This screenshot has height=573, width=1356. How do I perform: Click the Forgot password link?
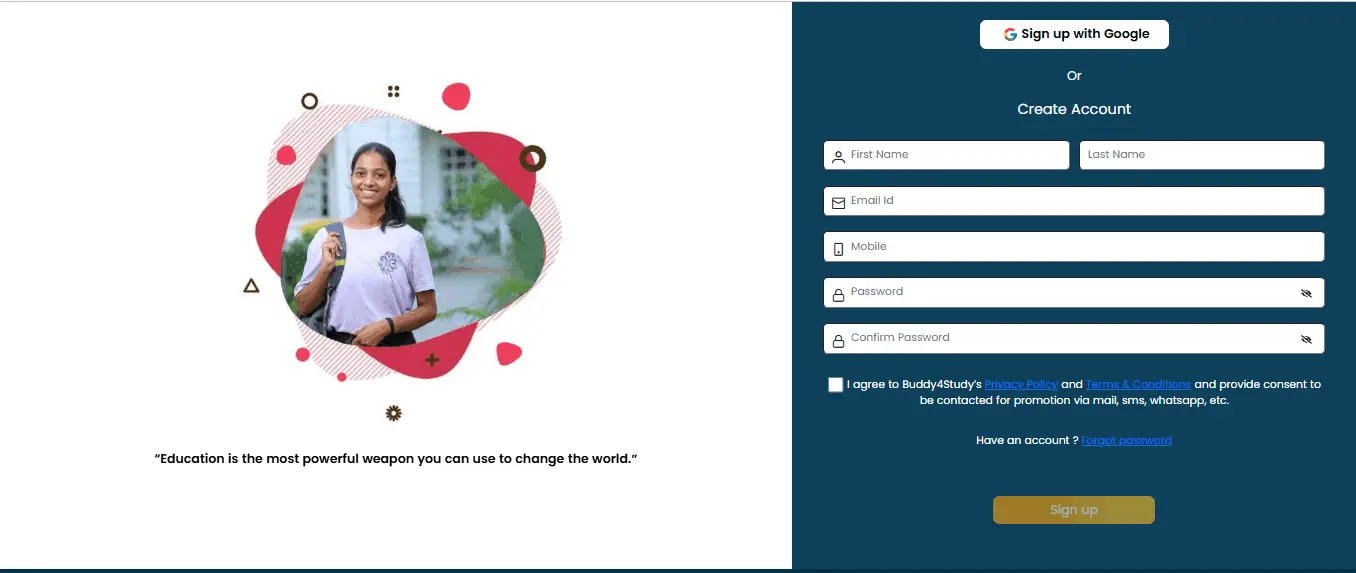coord(1126,440)
